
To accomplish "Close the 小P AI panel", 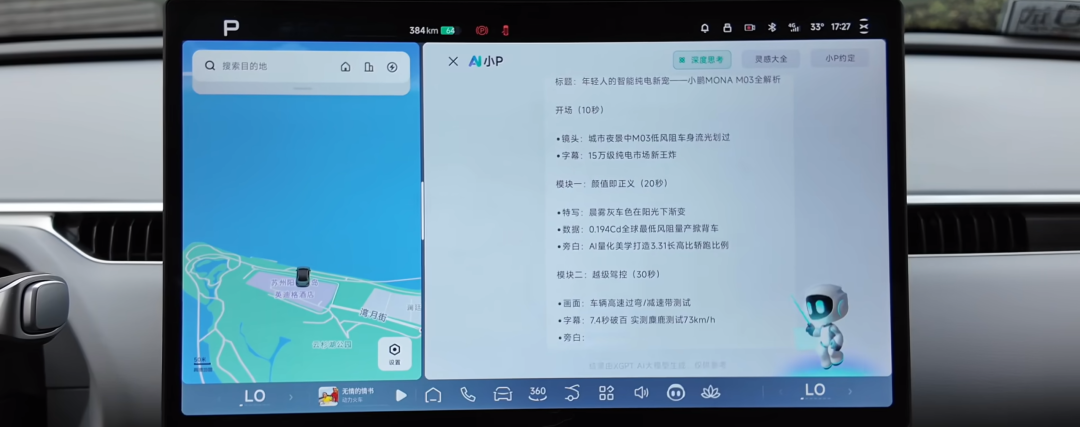I will 453,61.
